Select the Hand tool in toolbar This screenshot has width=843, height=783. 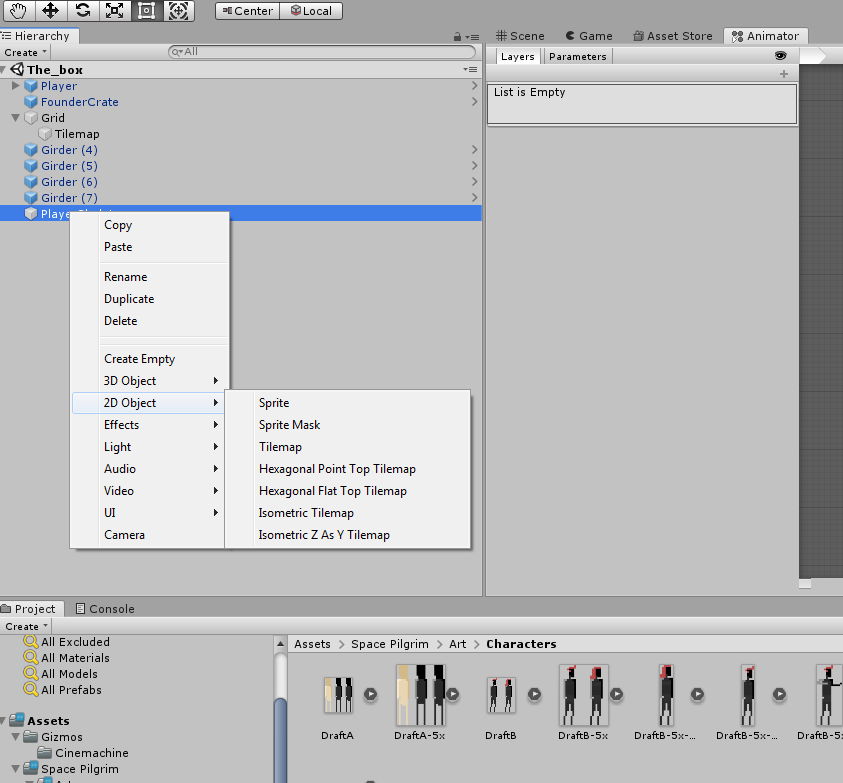point(17,11)
